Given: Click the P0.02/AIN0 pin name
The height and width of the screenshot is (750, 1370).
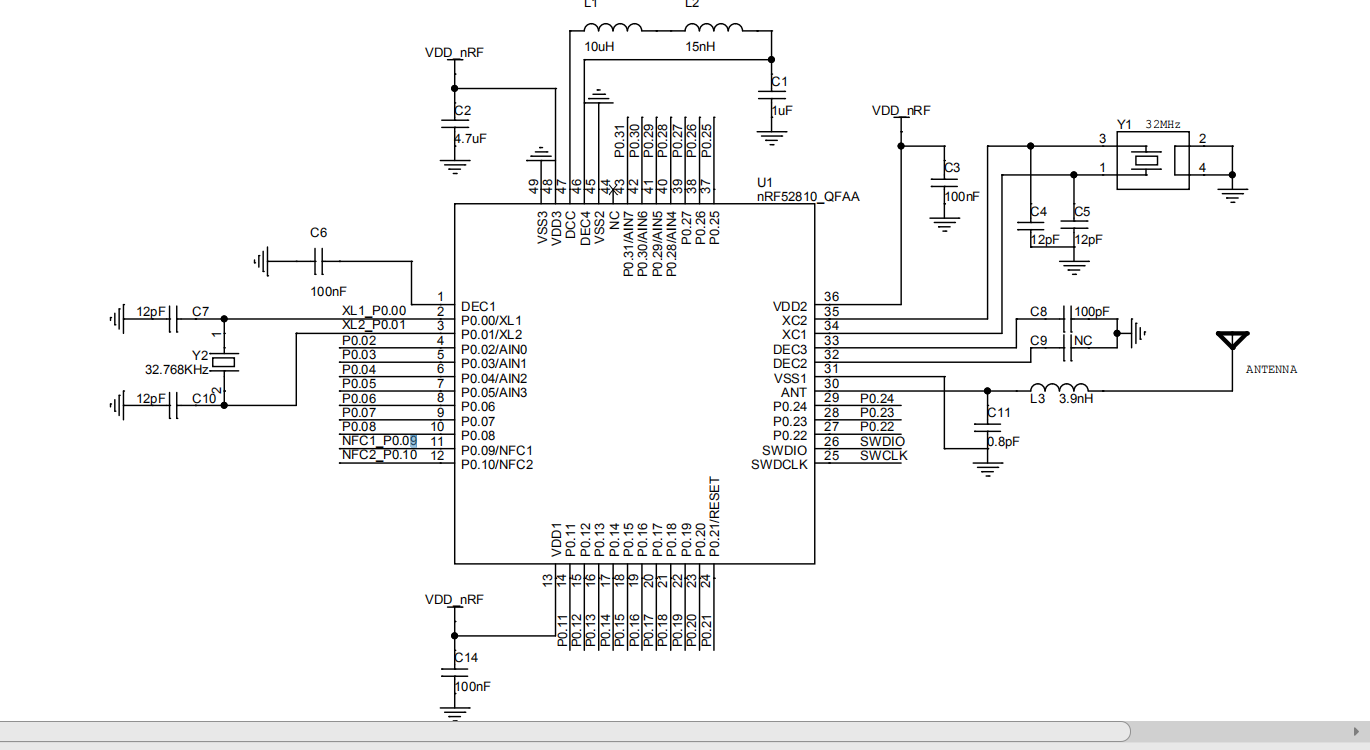Looking at the screenshot, I should coord(494,349).
